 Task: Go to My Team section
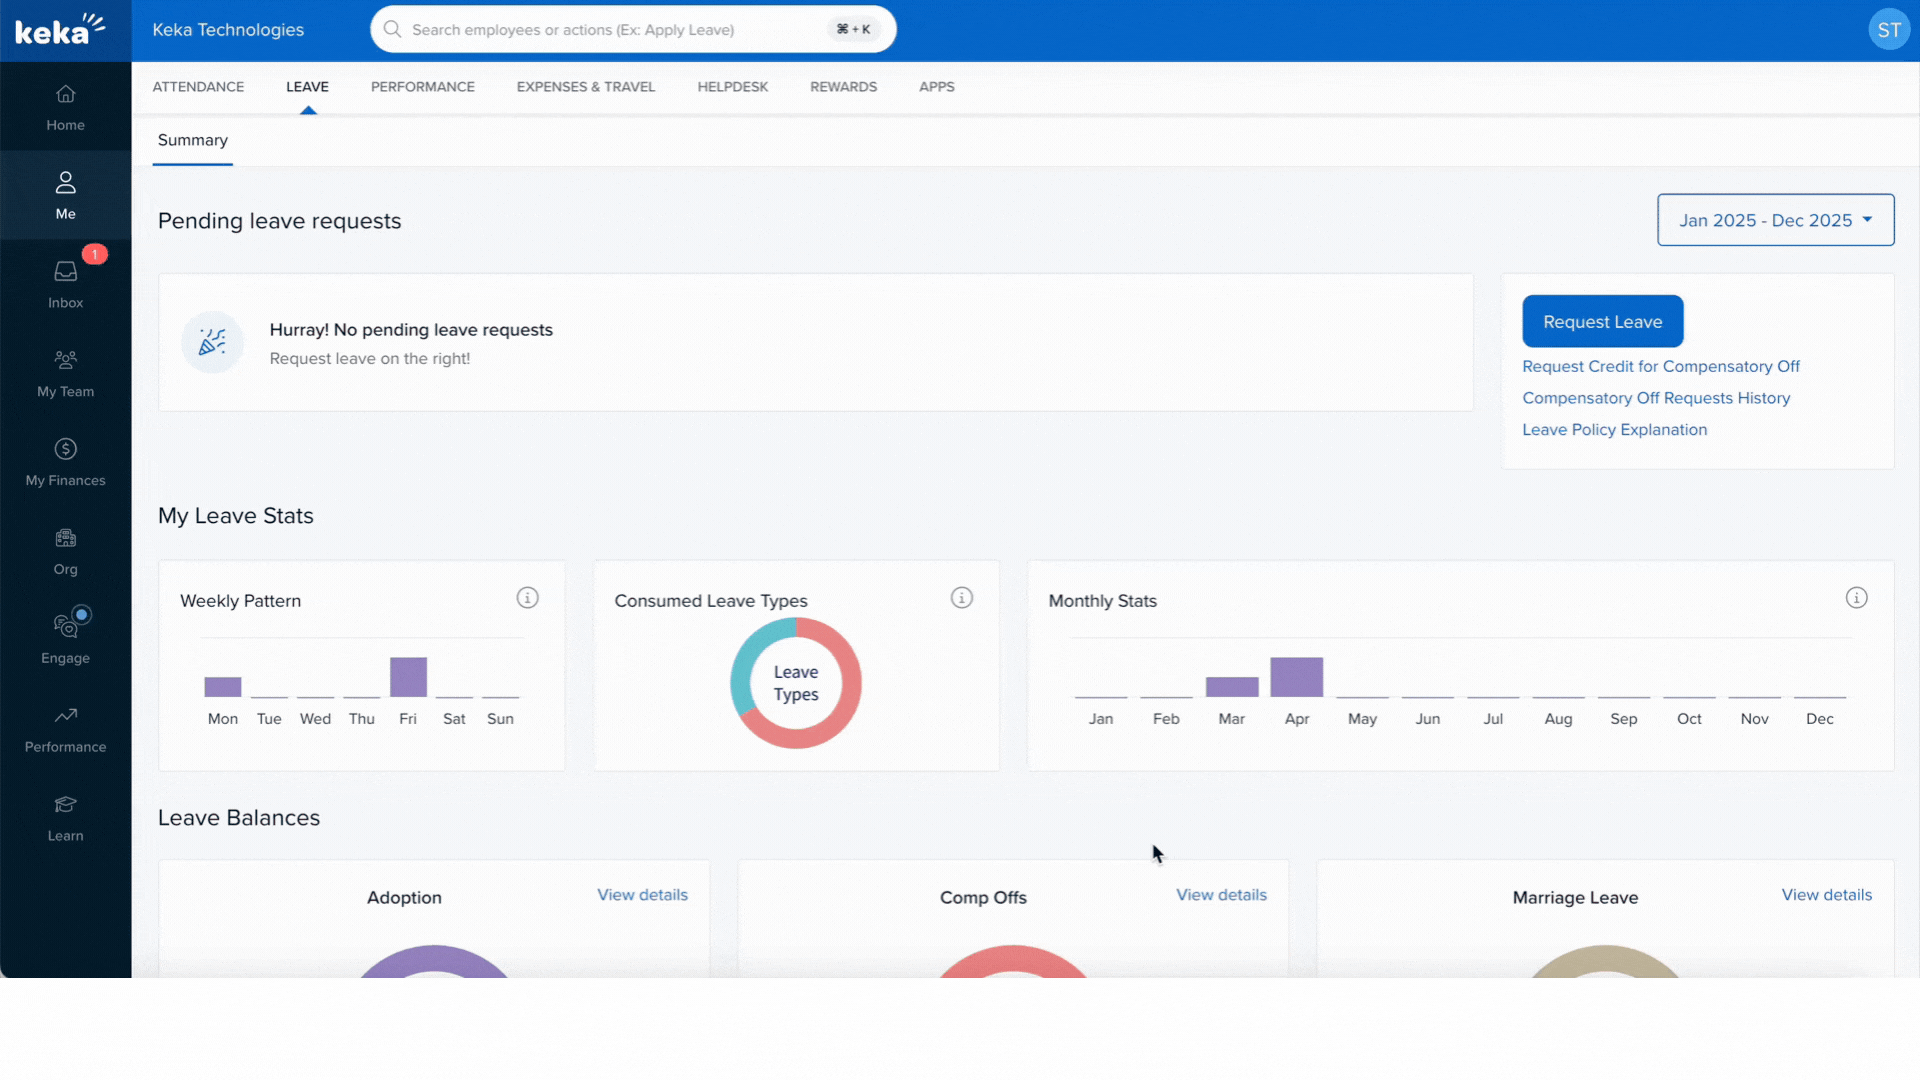point(65,373)
